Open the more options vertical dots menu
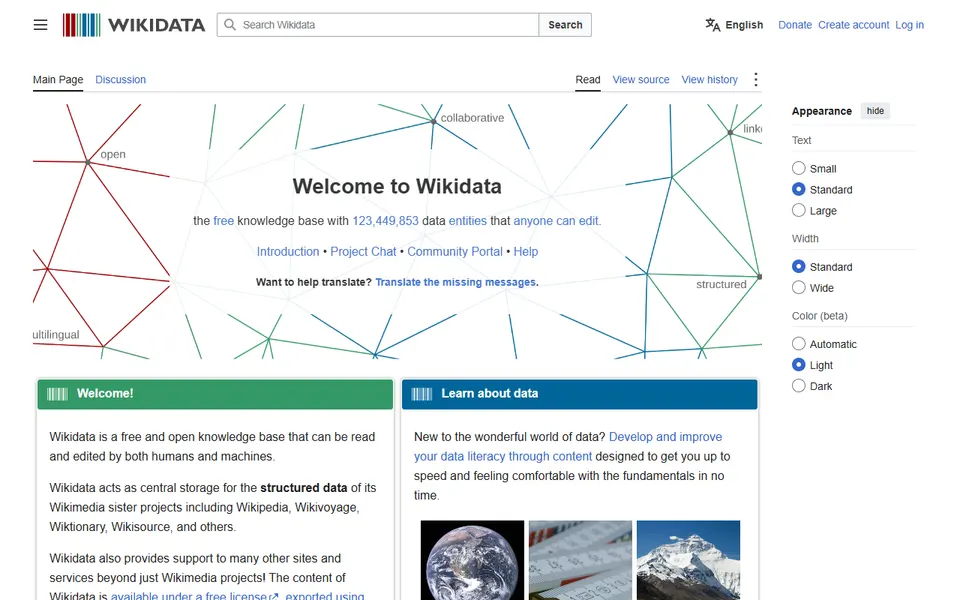This screenshot has height=600, width=960. [x=756, y=80]
